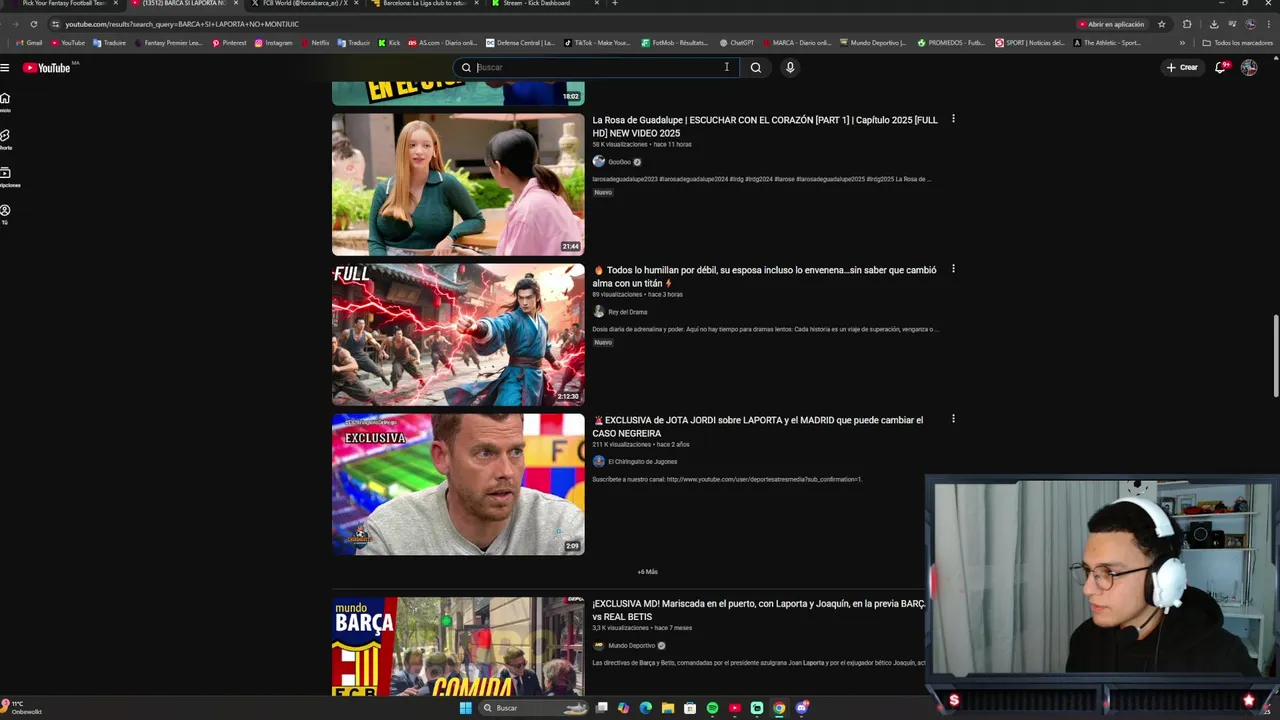This screenshot has width=1280, height=720.
Task: Open Netflix bookmark
Action: click(x=315, y=43)
